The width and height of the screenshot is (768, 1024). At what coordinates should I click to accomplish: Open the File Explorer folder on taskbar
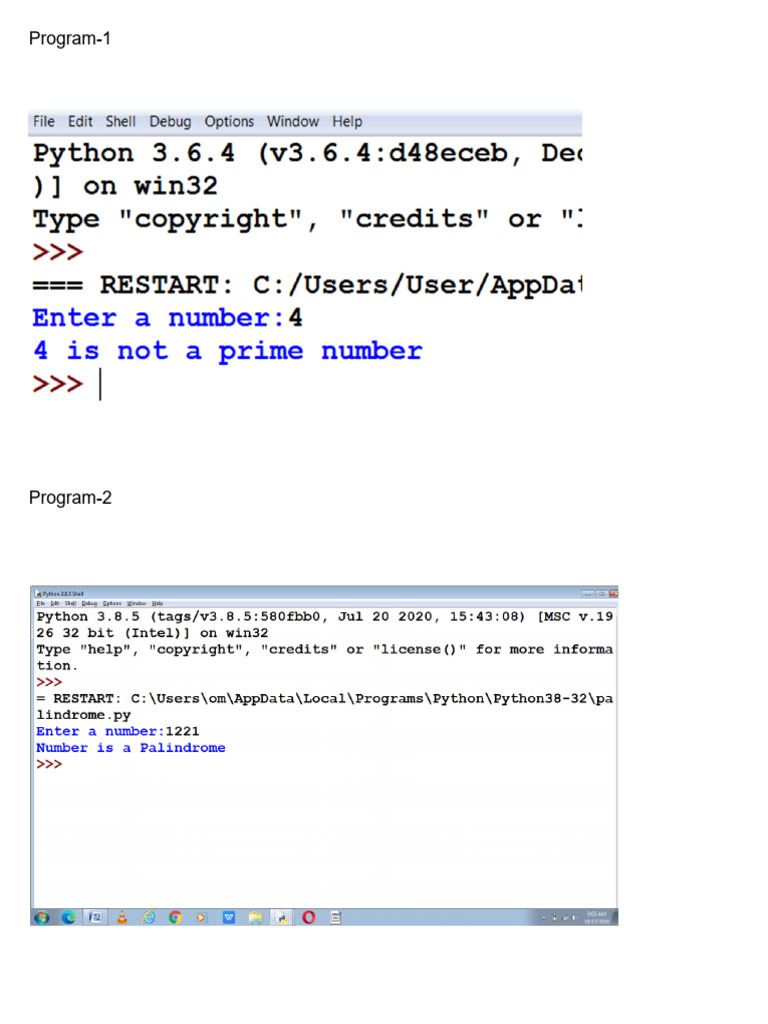click(x=255, y=918)
